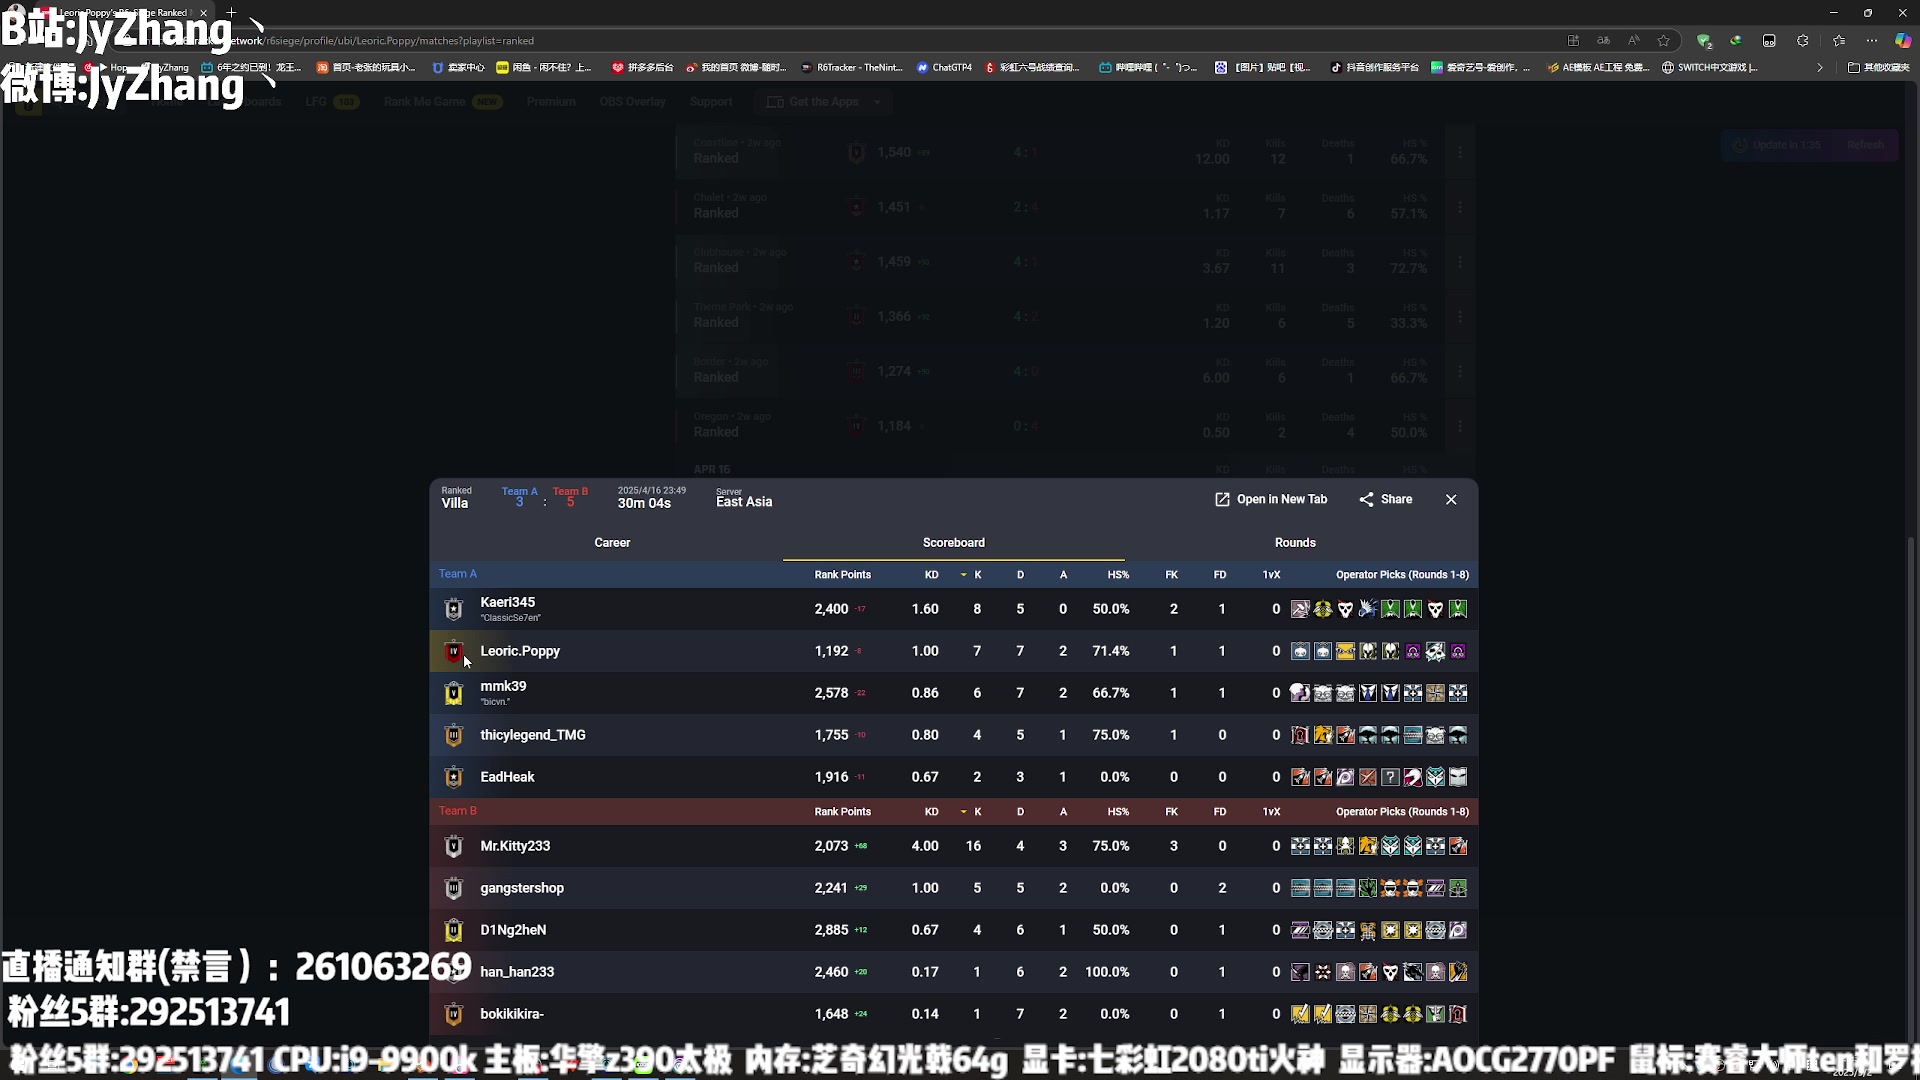Expand the bookmarks bar overflow chevron
1920x1080 pixels.
pyautogui.click(x=1820, y=68)
